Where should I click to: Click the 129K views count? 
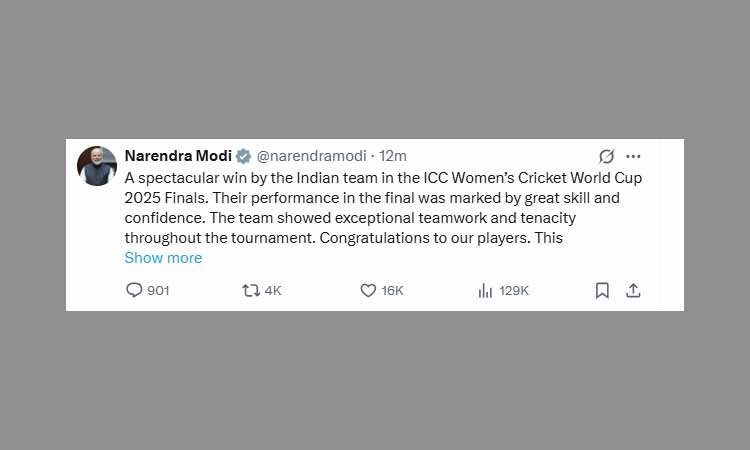tap(514, 290)
